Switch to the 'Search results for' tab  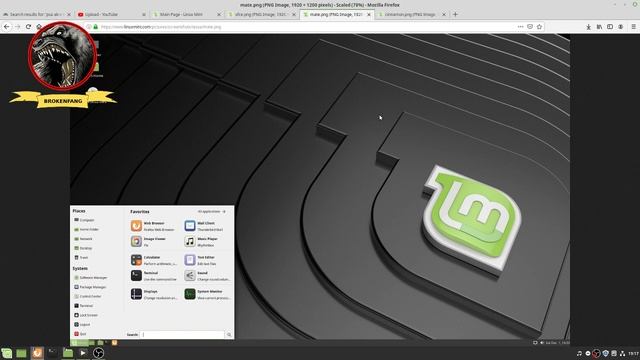coord(37,14)
